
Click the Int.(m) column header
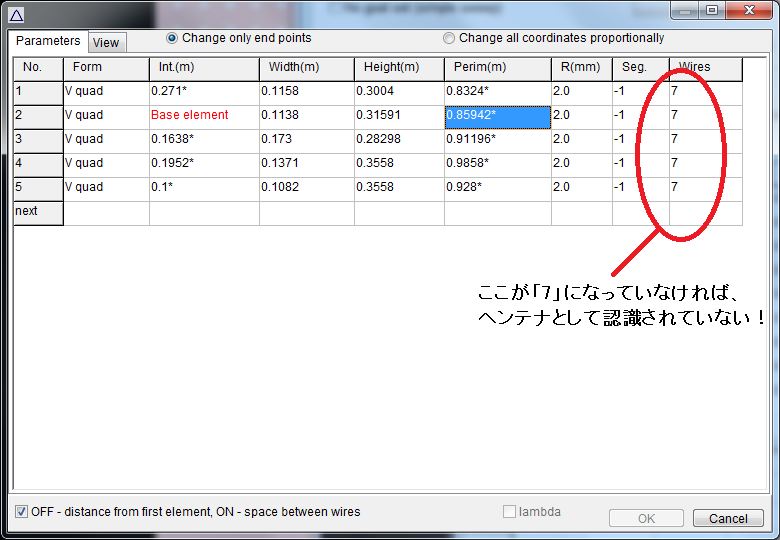coord(204,69)
